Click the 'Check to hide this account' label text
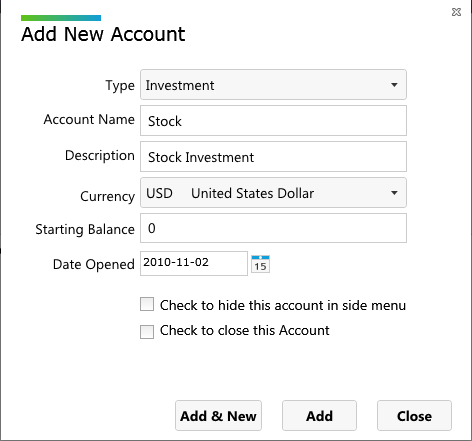The height and width of the screenshot is (441, 472). click(x=283, y=305)
